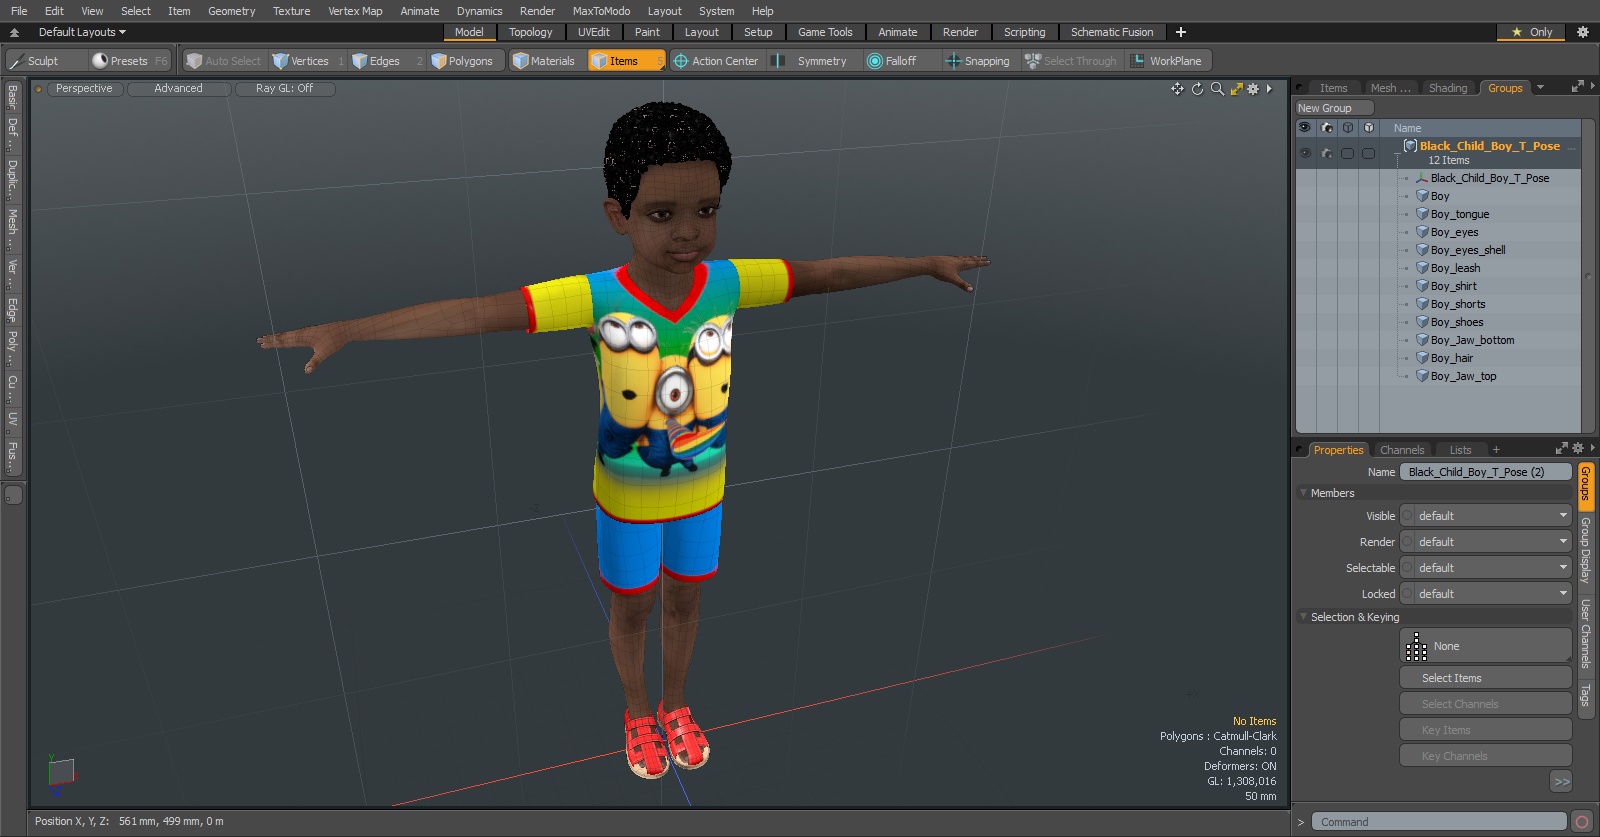Click the double-chevron more button

[1562, 781]
